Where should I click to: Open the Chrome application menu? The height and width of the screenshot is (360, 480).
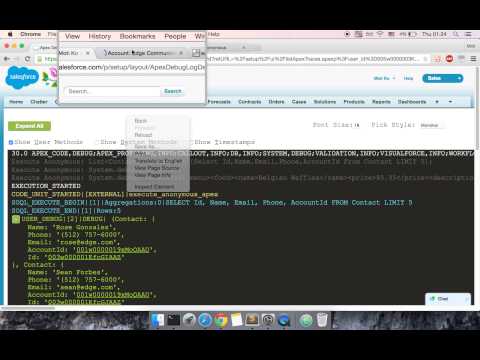click(30, 34)
